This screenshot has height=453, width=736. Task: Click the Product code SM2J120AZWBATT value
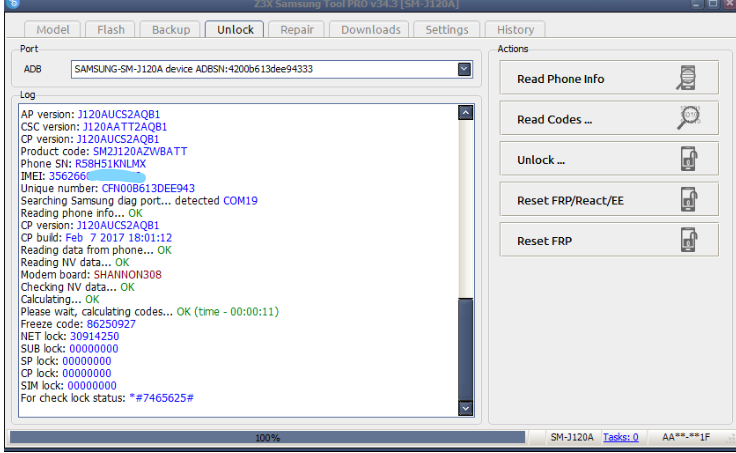click(x=140, y=151)
